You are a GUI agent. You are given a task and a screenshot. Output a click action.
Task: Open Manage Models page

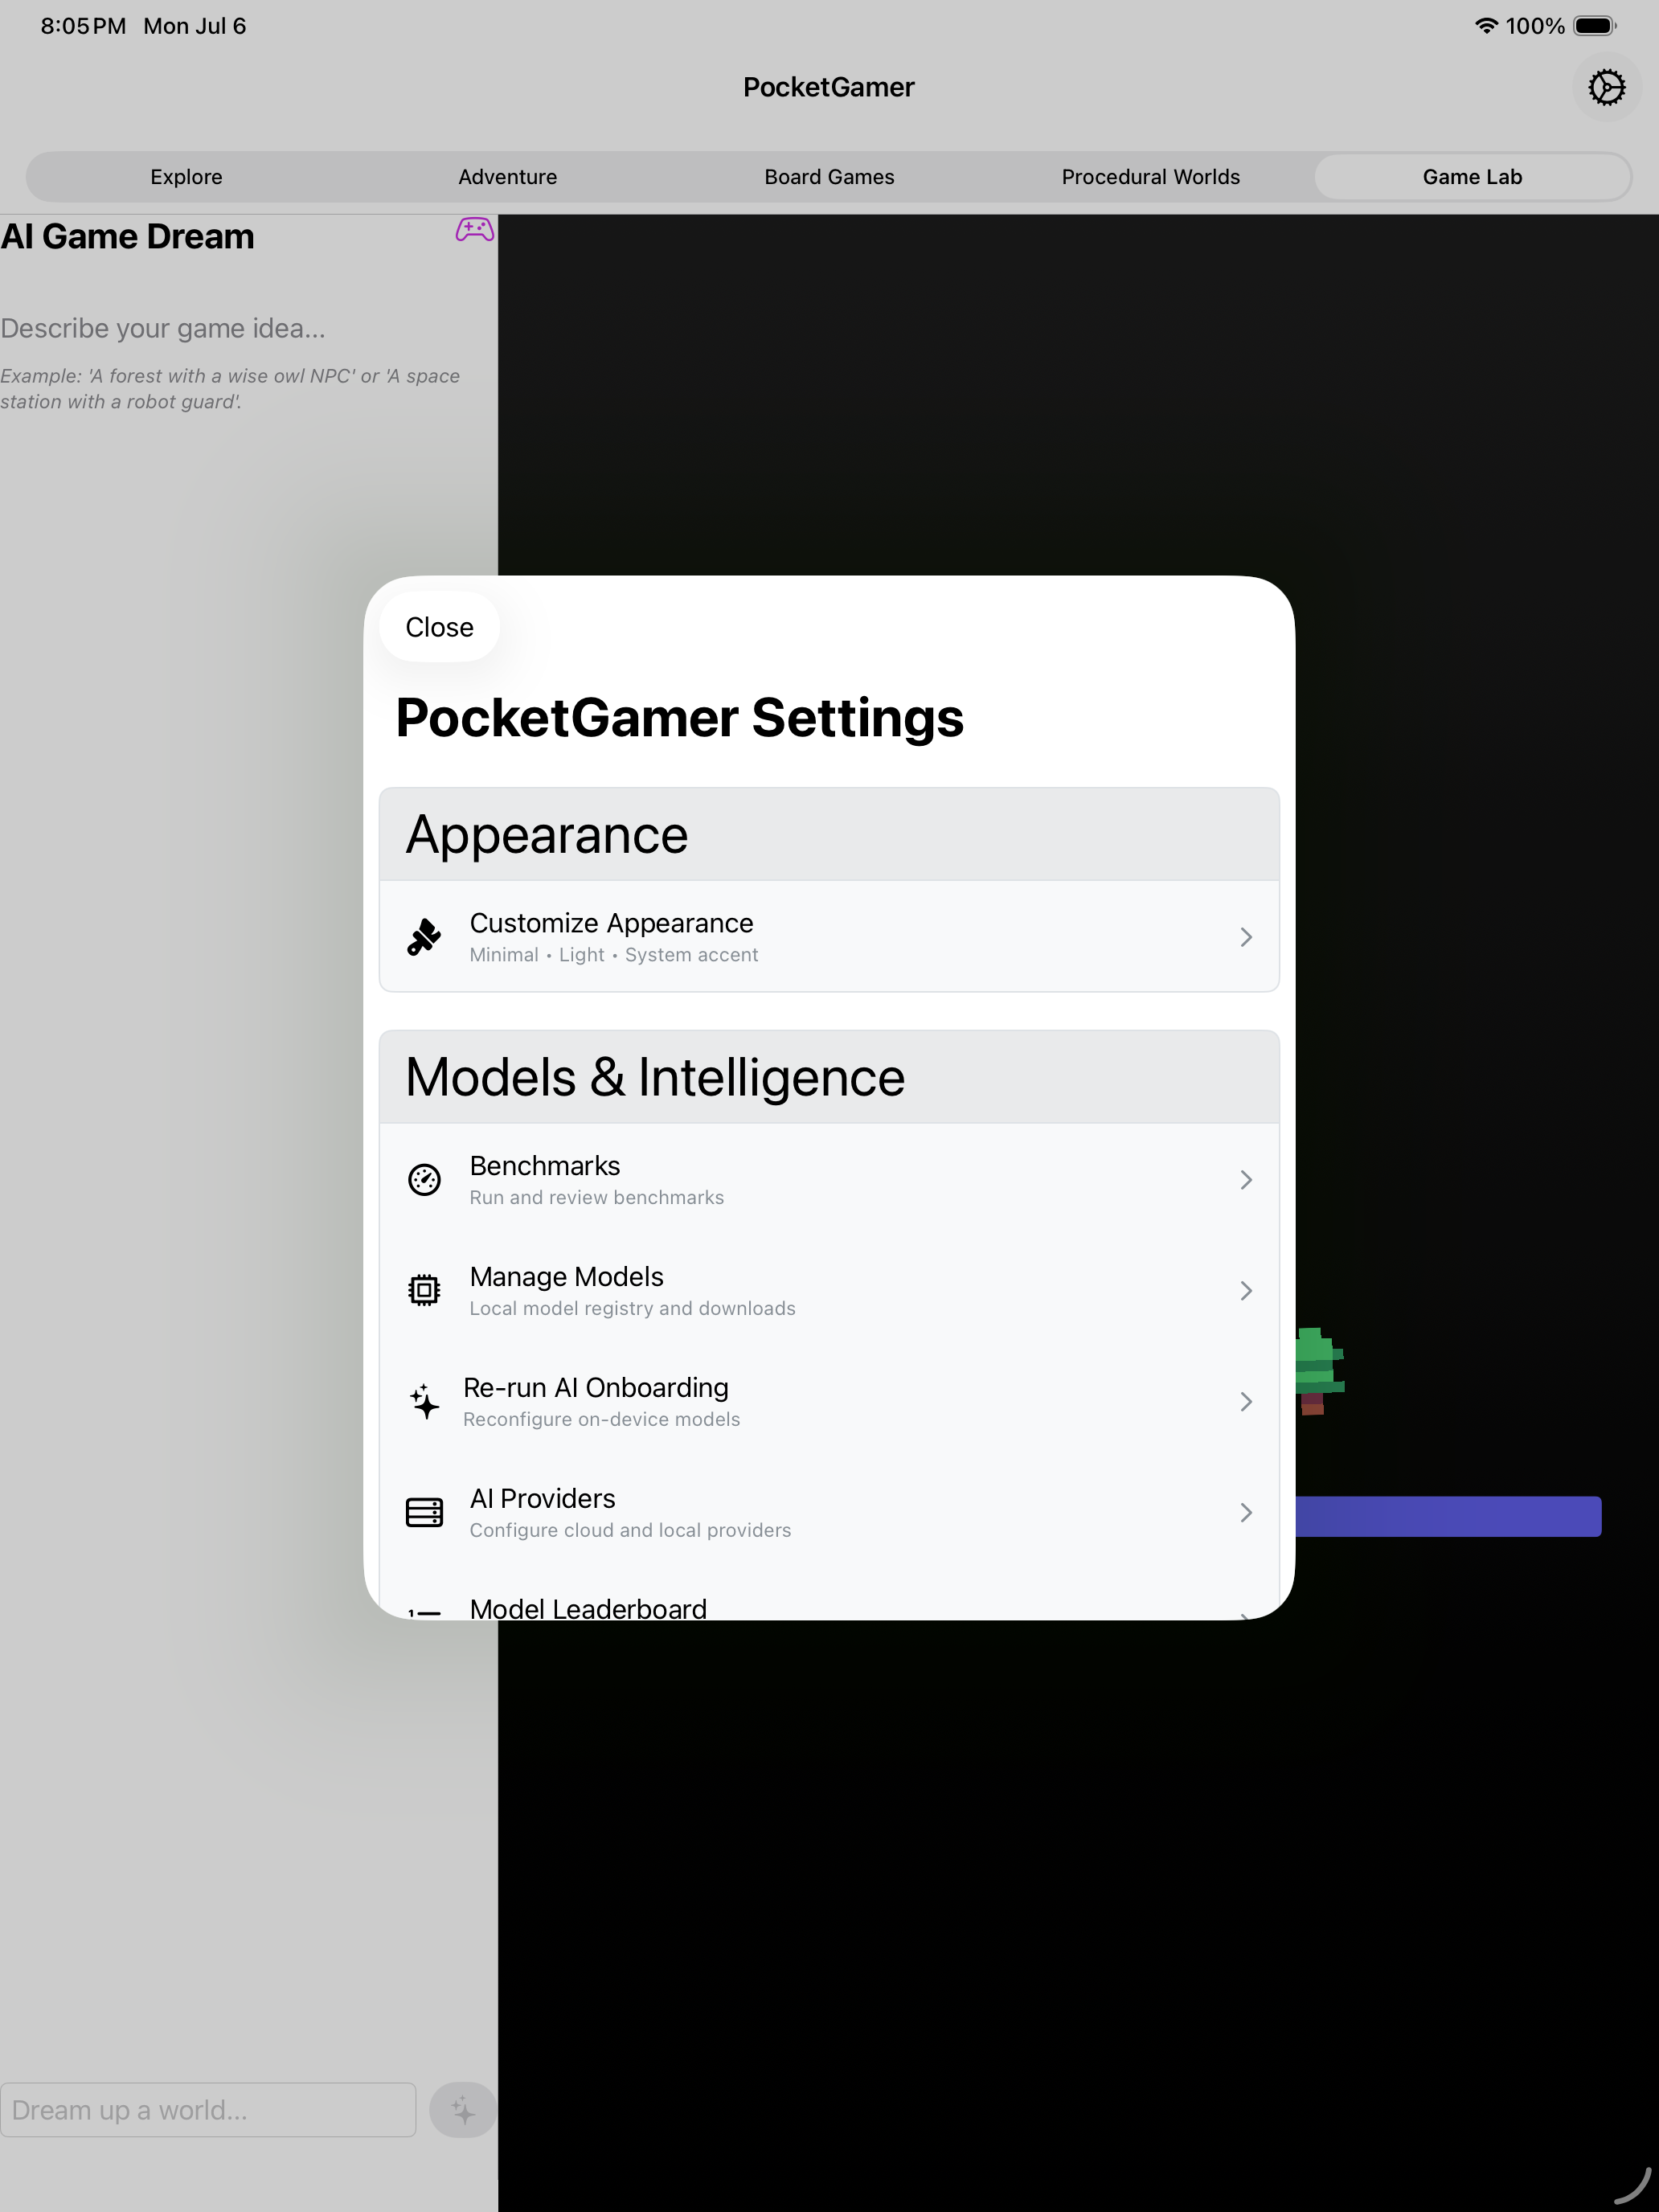829,1291
